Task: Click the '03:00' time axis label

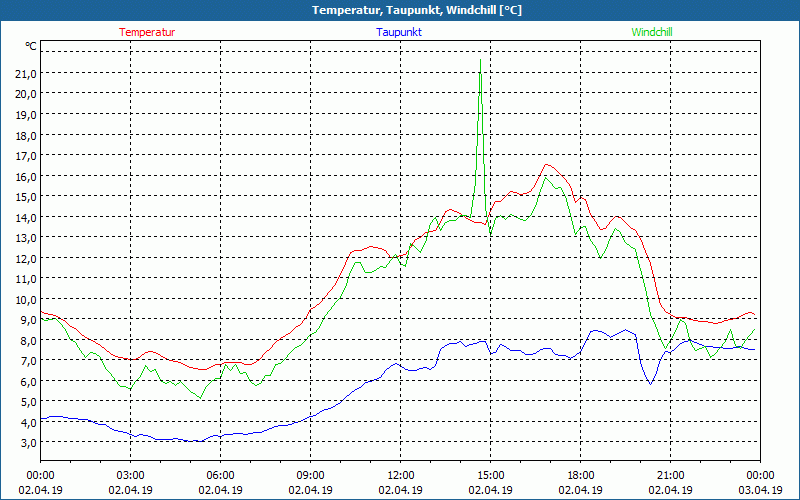Action: [131, 476]
